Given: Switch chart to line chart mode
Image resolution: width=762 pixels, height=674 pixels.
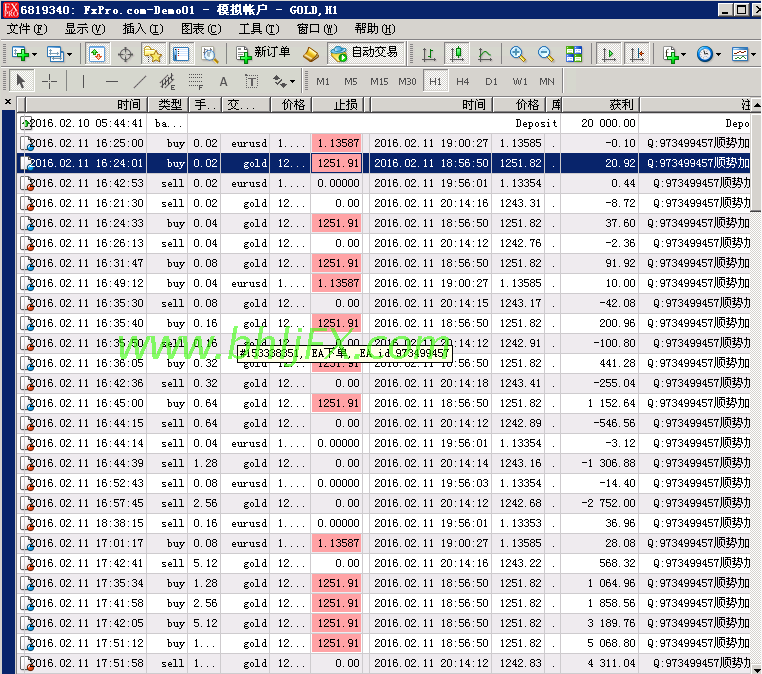Looking at the screenshot, I should pos(485,54).
